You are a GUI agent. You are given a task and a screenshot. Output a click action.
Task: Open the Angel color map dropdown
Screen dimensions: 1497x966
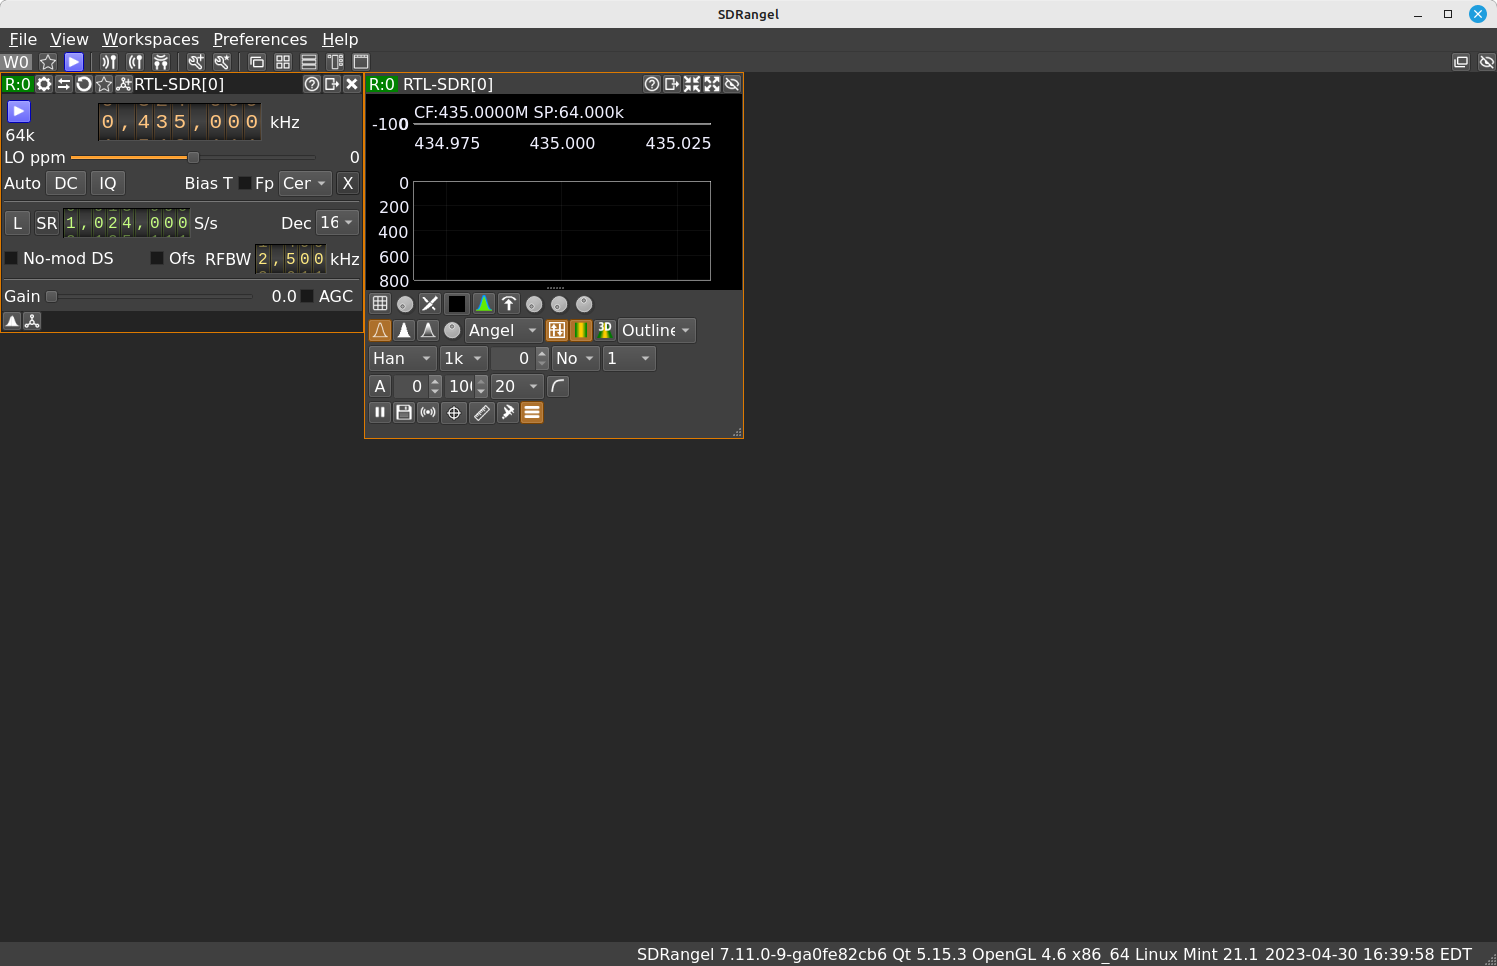pyautogui.click(x=504, y=330)
